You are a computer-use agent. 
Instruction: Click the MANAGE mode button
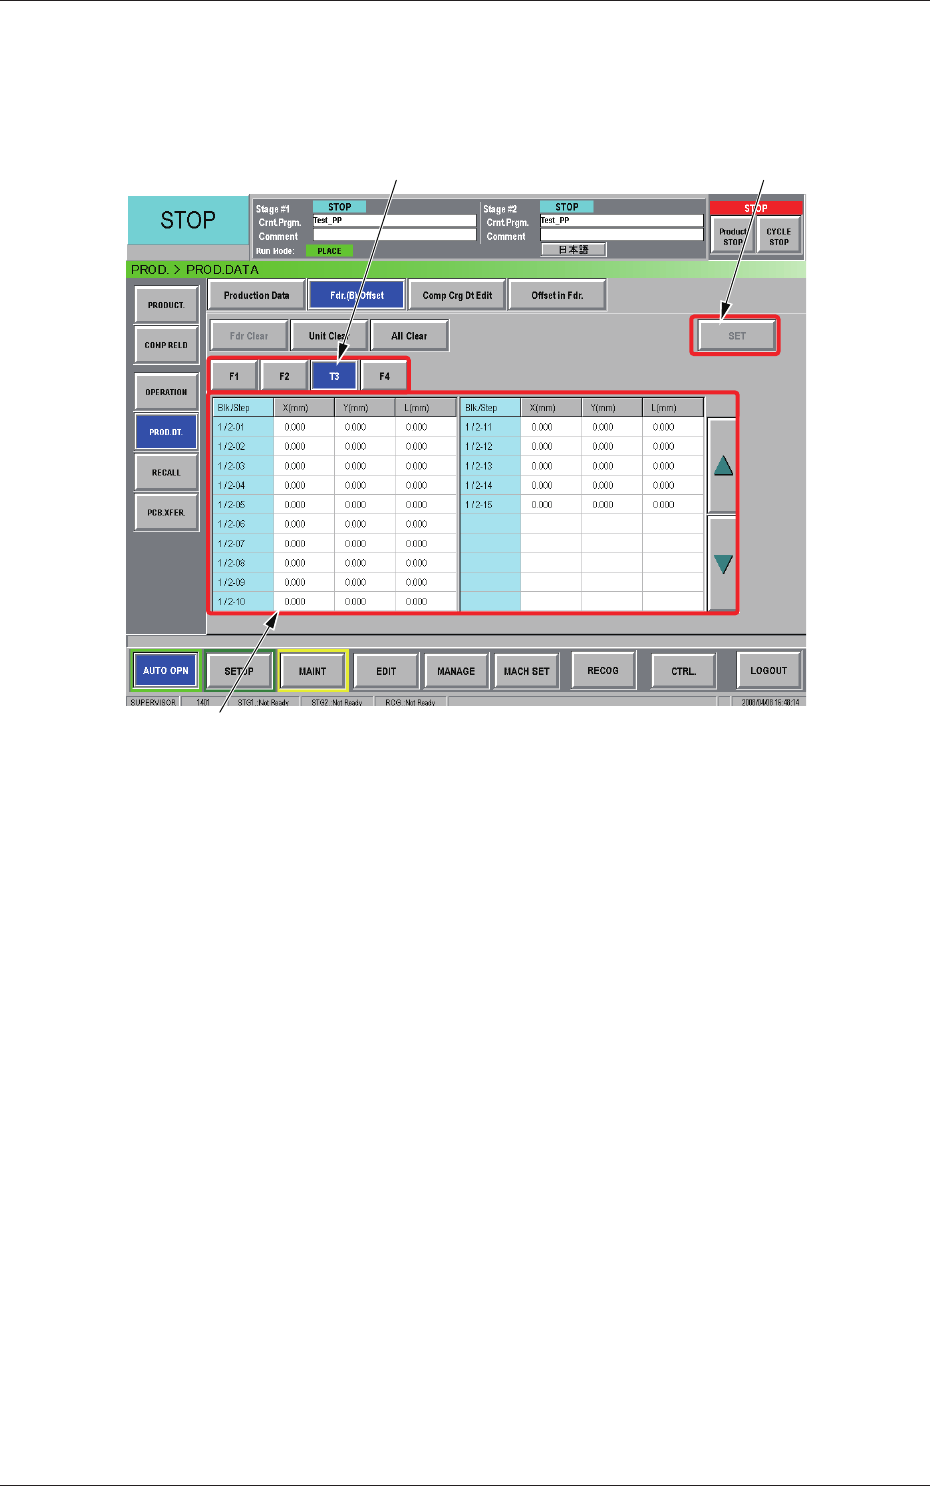click(x=456, y=671)
